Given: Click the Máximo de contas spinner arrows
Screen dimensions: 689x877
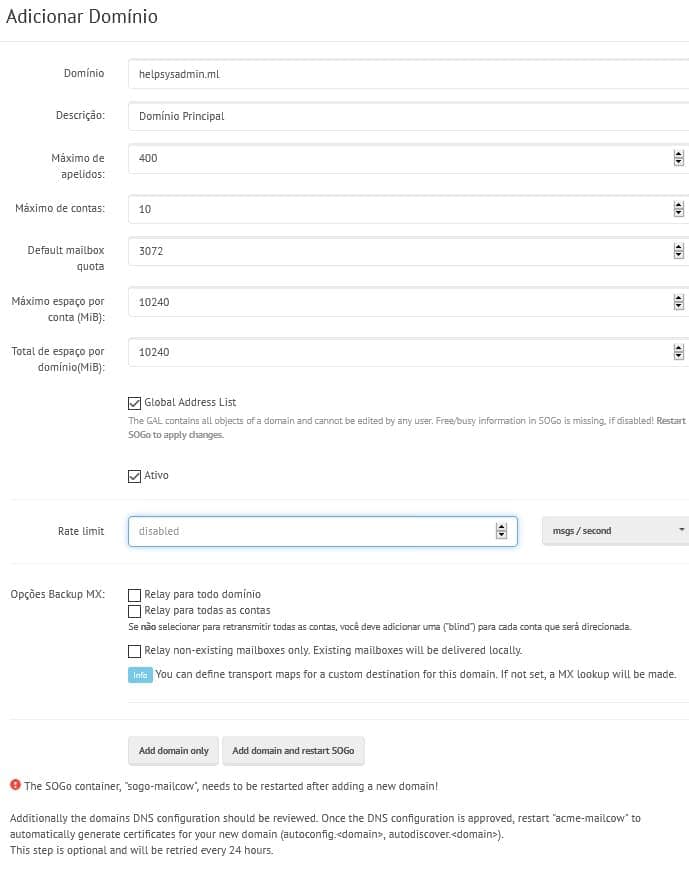Looking at the screenshot, I should coord(678,209).
